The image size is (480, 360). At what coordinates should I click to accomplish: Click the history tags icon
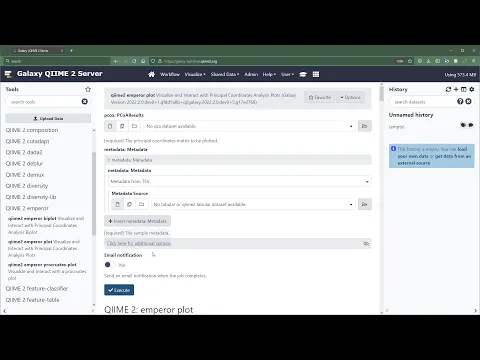(463, 125)
